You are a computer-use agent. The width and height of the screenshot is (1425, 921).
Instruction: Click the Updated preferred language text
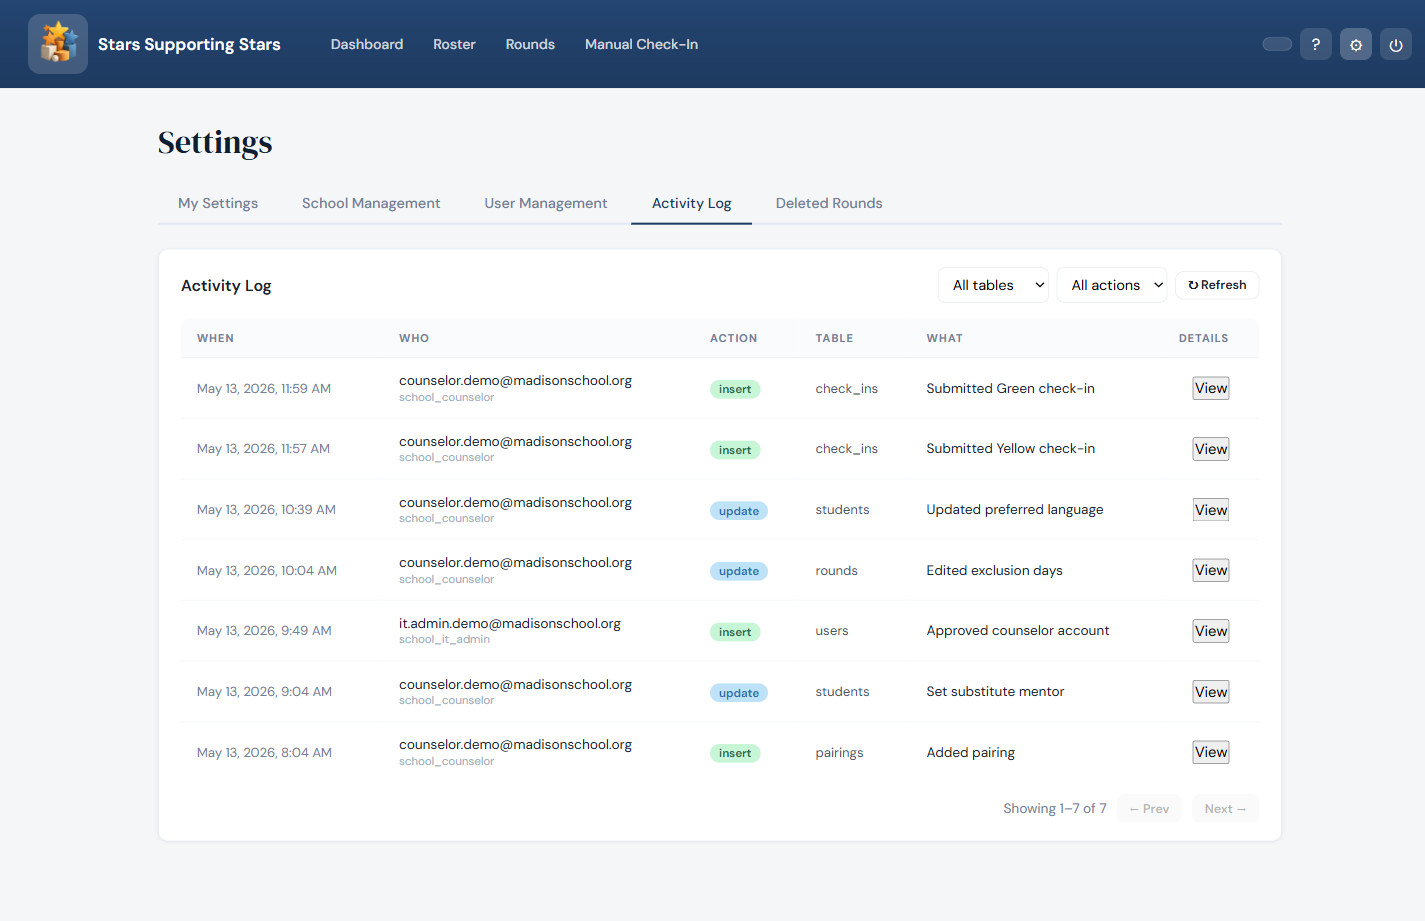click(x=1014, y=510)
